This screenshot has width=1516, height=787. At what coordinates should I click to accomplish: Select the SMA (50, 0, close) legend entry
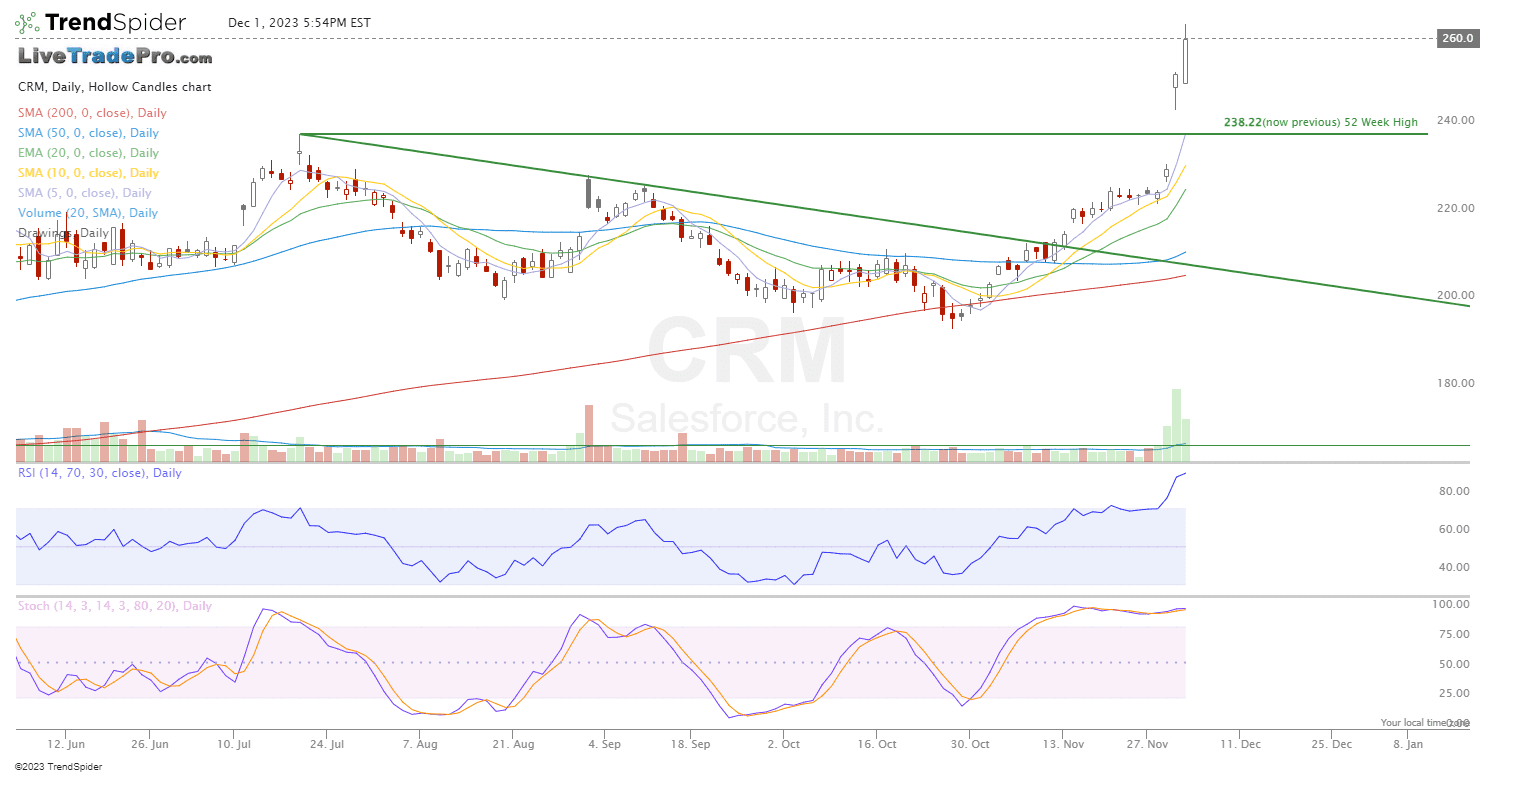coord(88,133)
